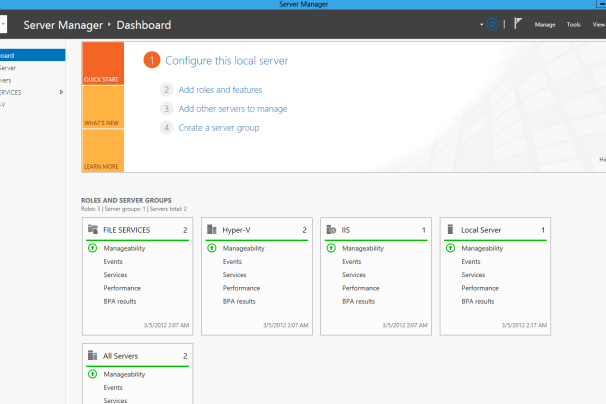Open Manageability in Hyper-V tile
606x404 pixels.
[243, 248]
